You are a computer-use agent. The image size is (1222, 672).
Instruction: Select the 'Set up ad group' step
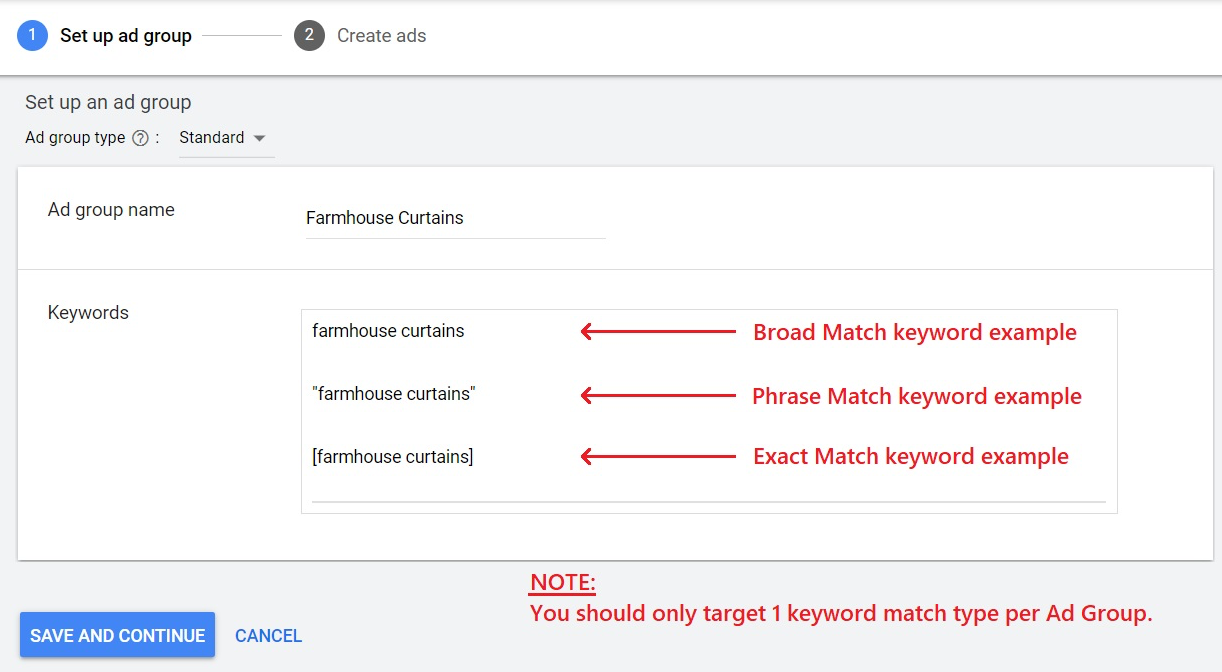pos(126,36)
